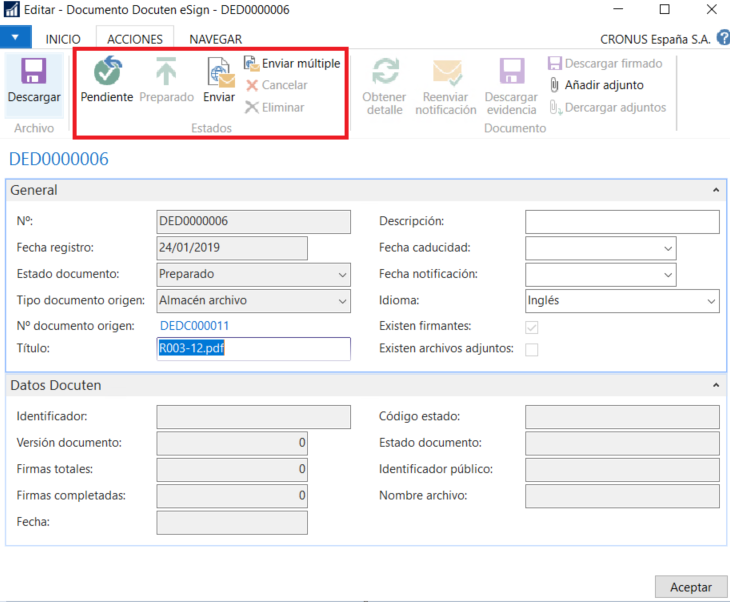Click the Enviar document icon

221,73
